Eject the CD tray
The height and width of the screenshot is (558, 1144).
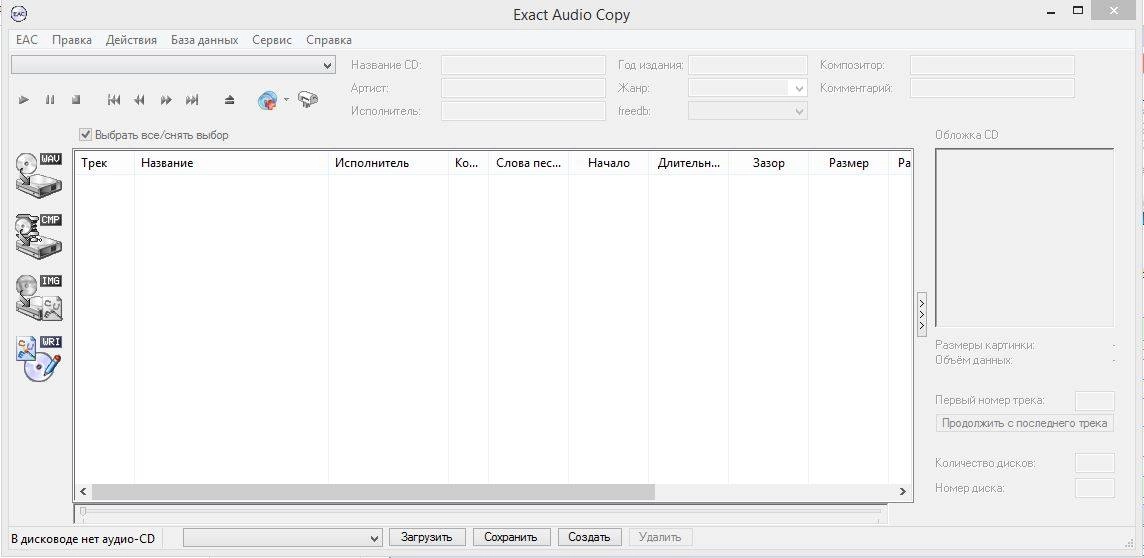click(x=229, y=100)
